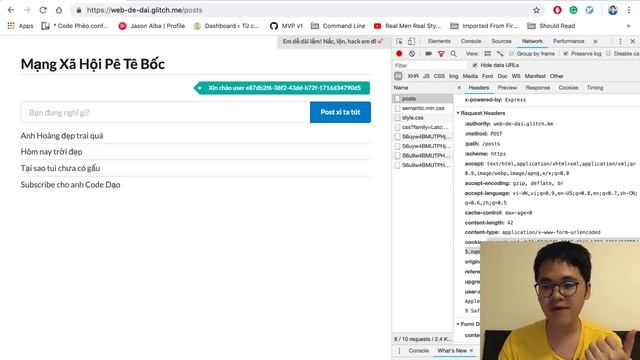Filter requests by WS
Image resolution: width=640 pixels, height=360 pixels.
(x=516, y=76)
